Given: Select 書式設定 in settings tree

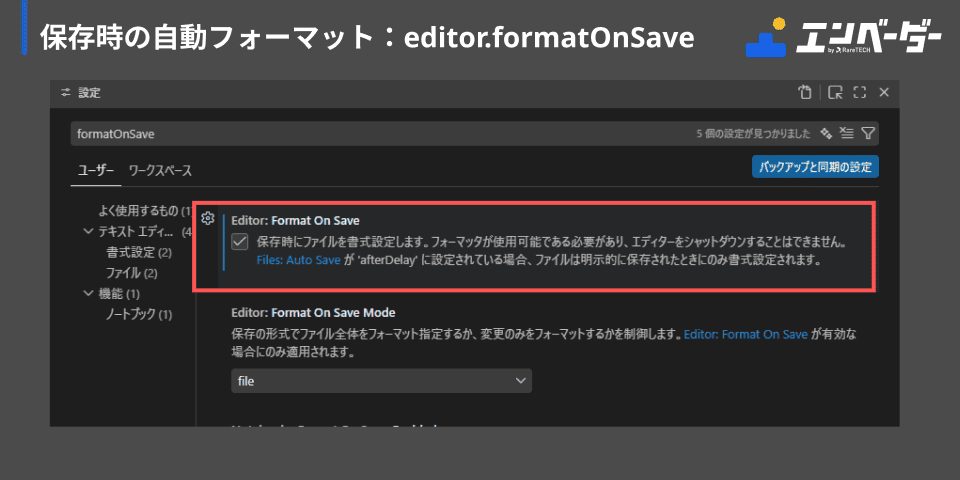Looking at the screenshot, I should 139,252.
